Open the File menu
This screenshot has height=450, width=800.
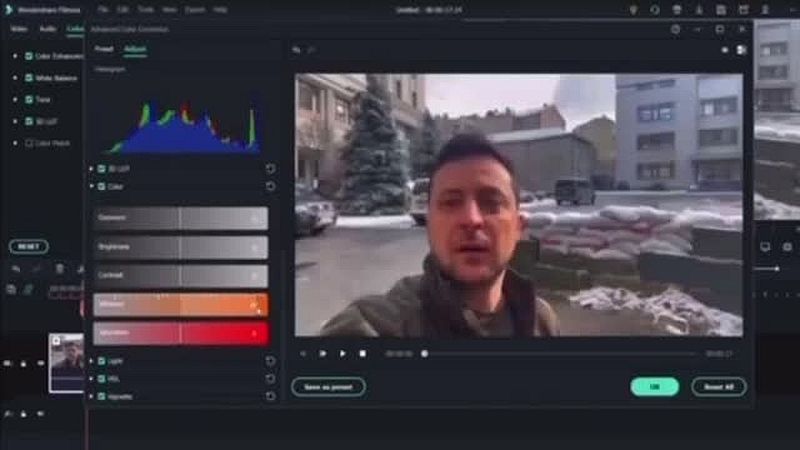[x=103, y=10]
